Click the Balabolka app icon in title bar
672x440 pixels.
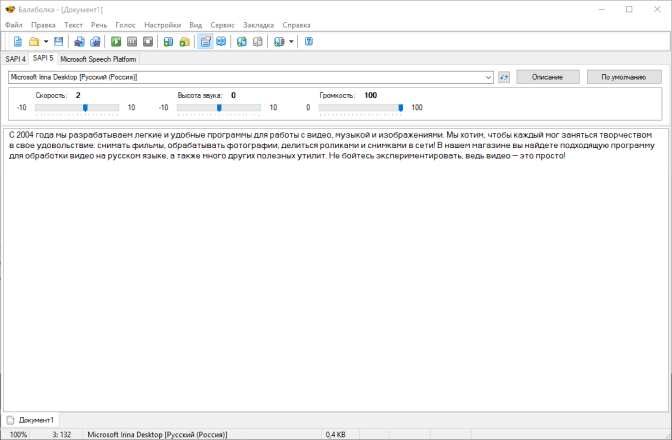10,9
